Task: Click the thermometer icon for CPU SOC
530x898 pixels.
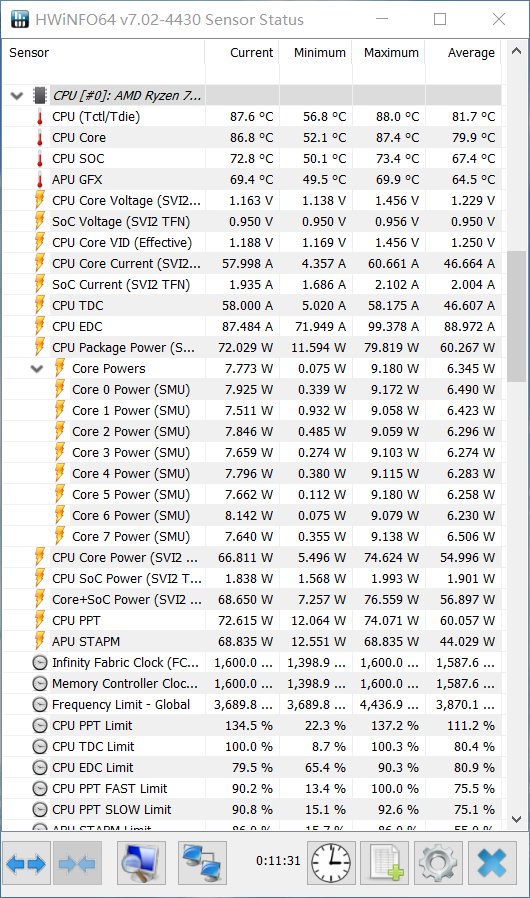Action: (x=40, y=159)
